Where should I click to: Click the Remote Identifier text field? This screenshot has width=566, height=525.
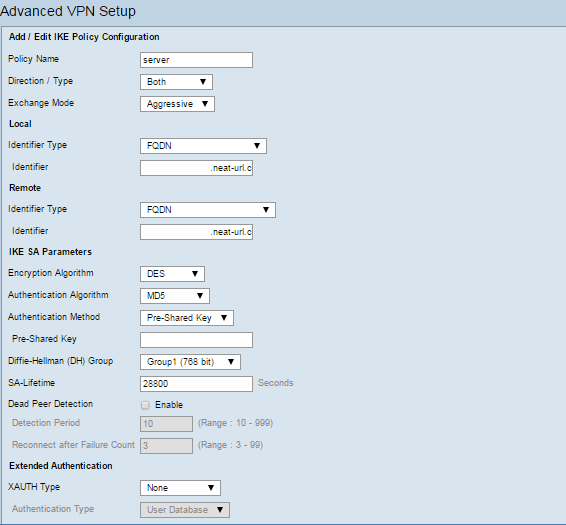click(196, 232)
